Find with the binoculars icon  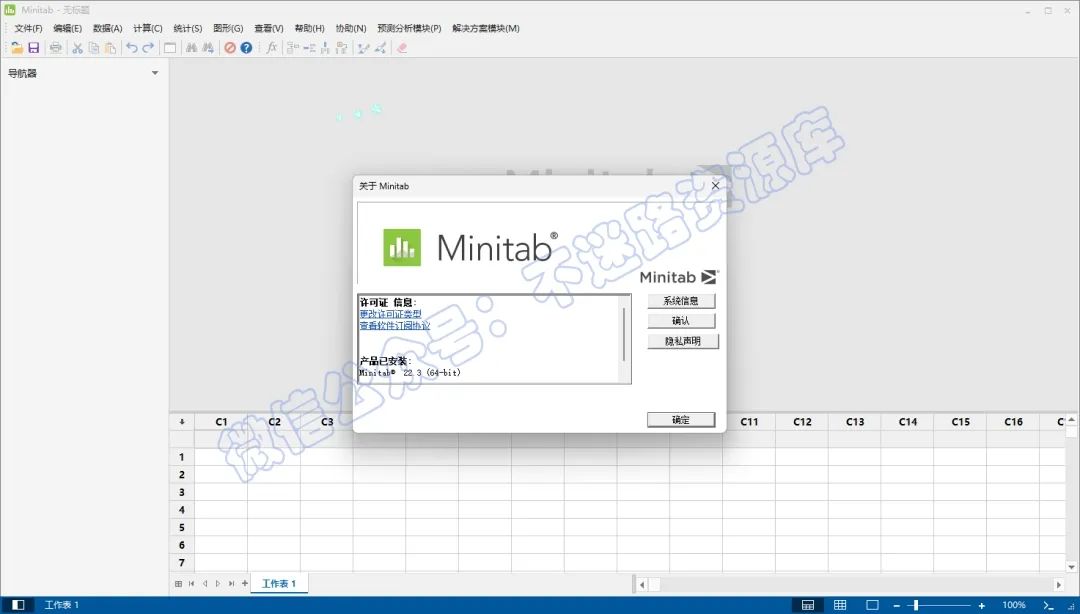pos(191,48)
